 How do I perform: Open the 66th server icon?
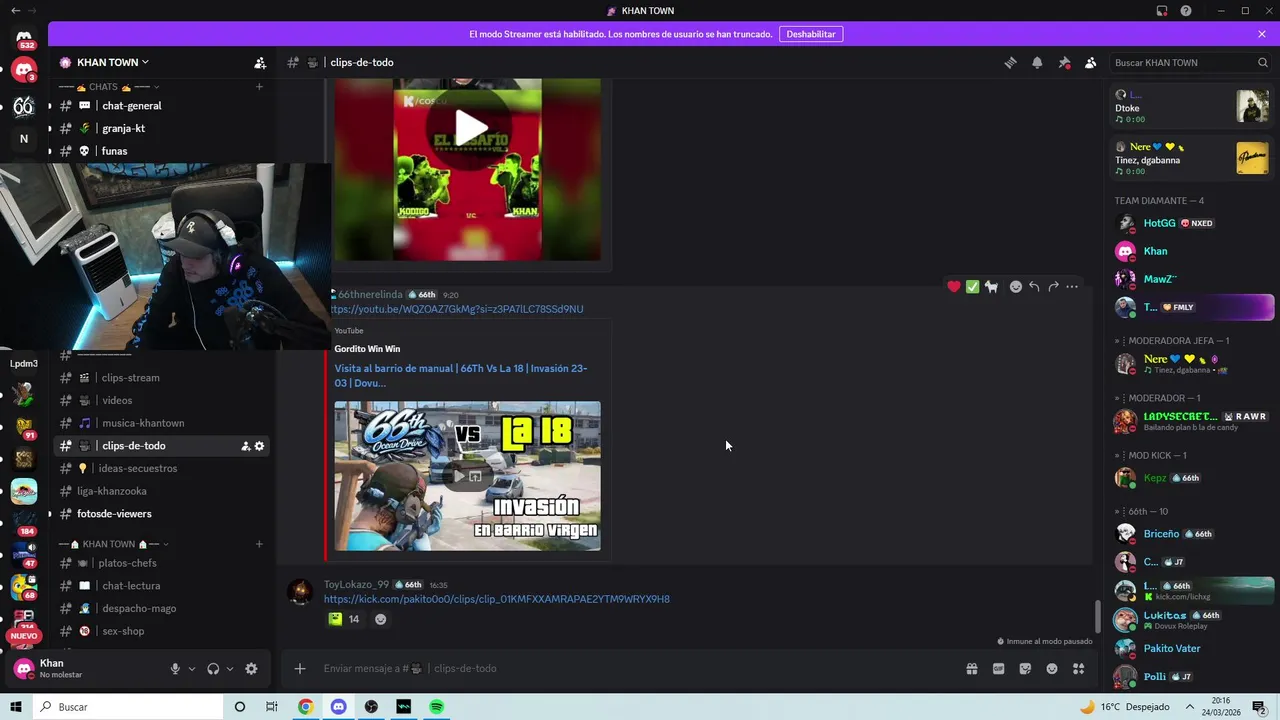pyautogui.click(x=24, y=106)
